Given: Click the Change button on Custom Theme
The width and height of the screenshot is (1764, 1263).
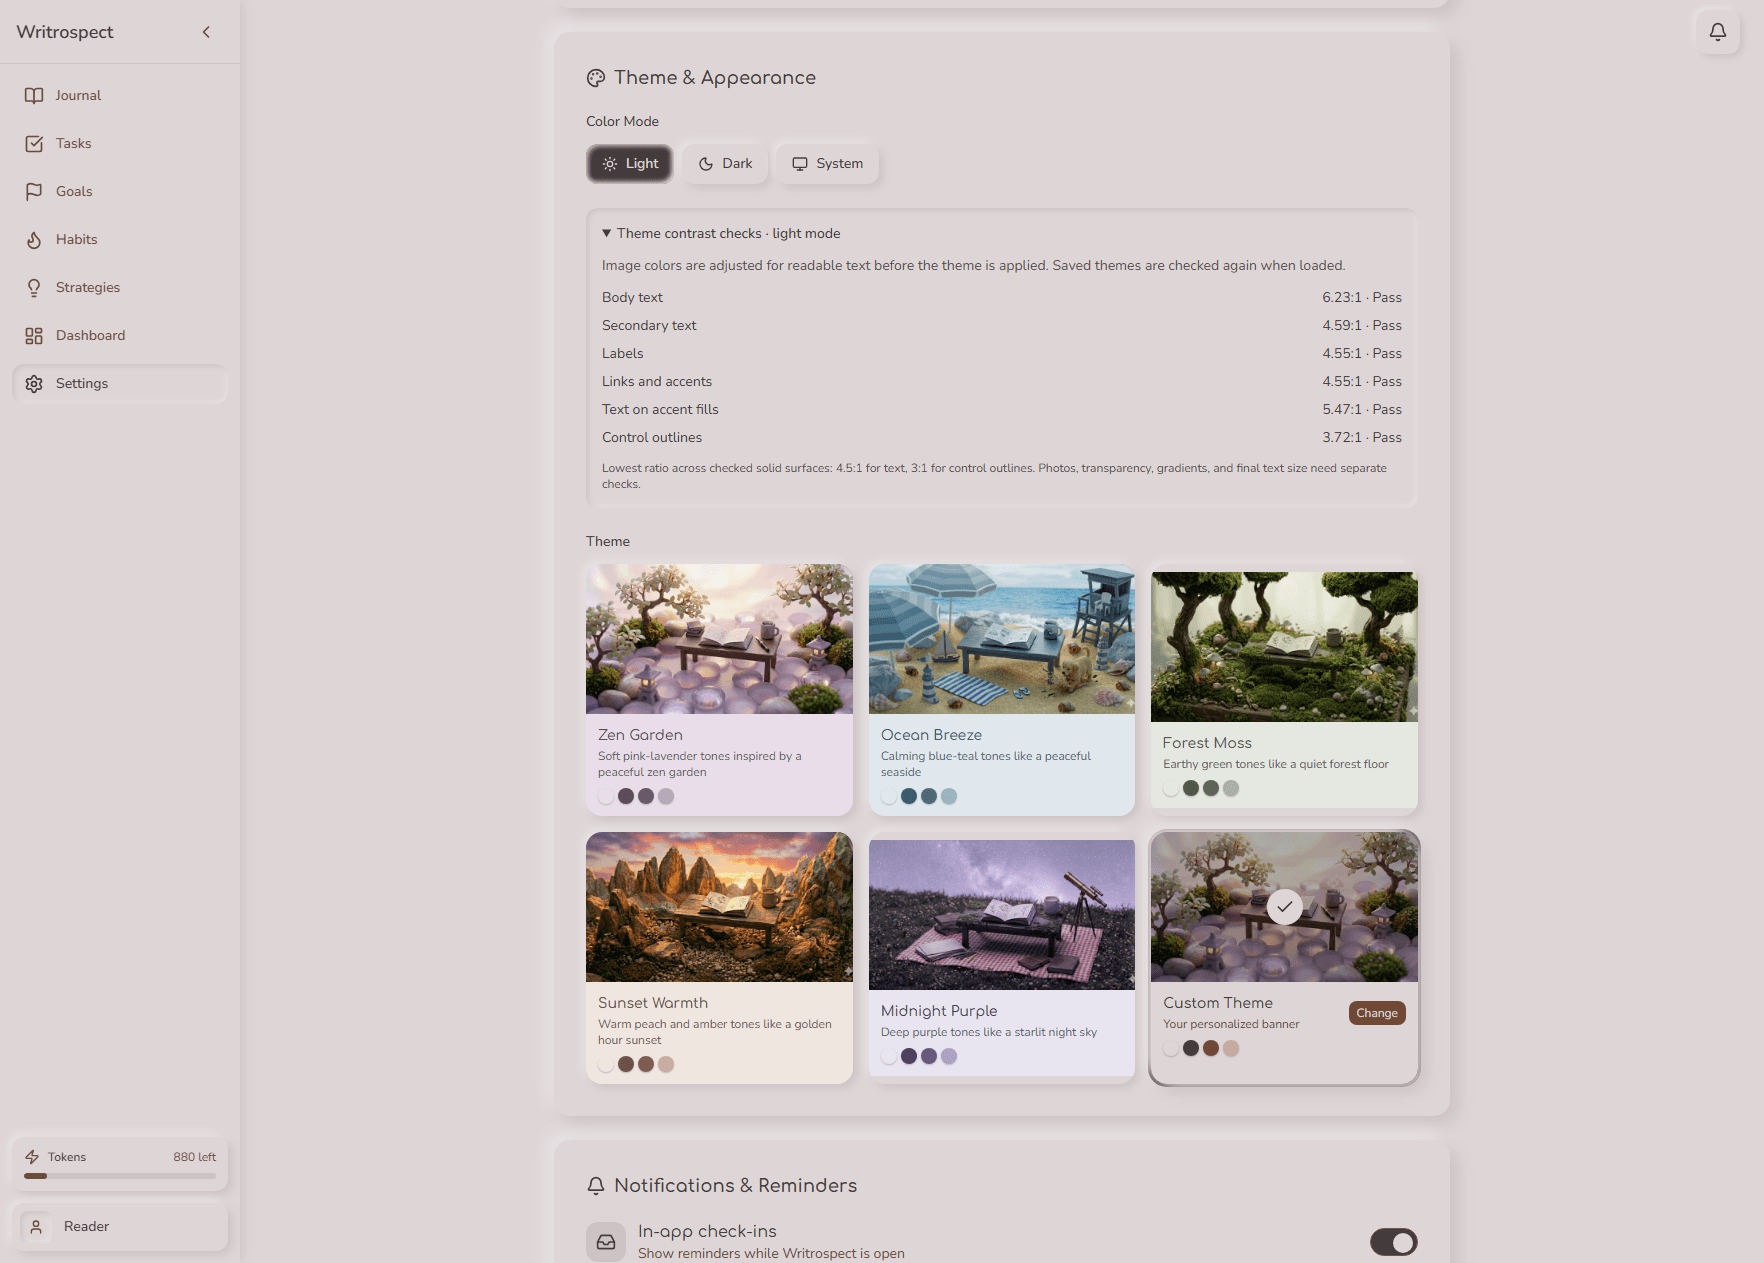Looking at the screenshot, I should pos(1377,1013).
